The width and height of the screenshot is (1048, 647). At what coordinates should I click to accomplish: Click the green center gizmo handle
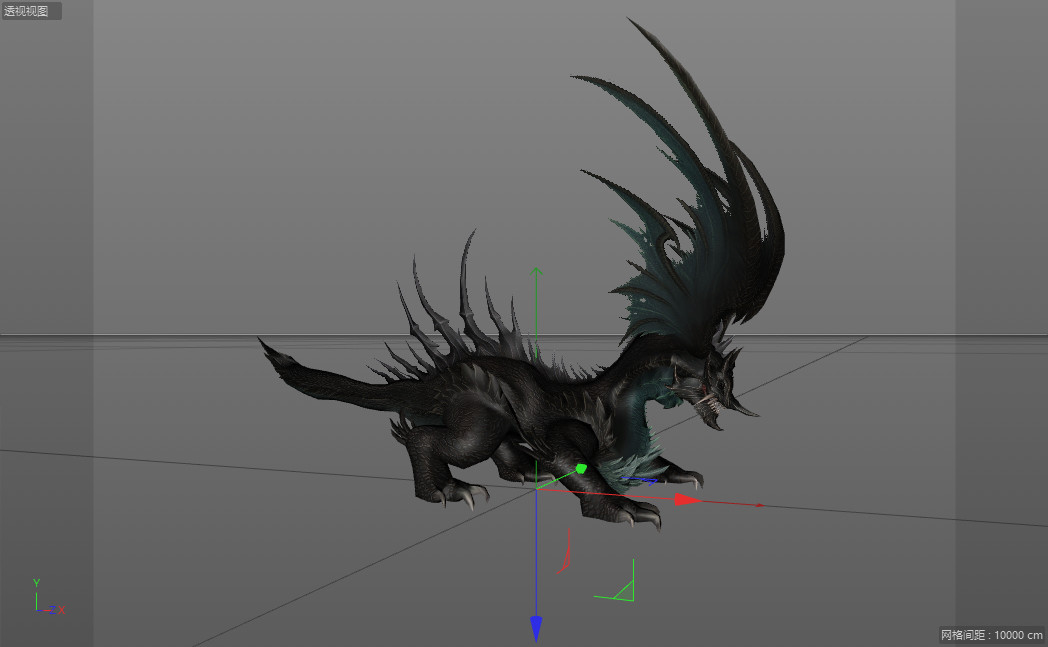click(582, 467)
